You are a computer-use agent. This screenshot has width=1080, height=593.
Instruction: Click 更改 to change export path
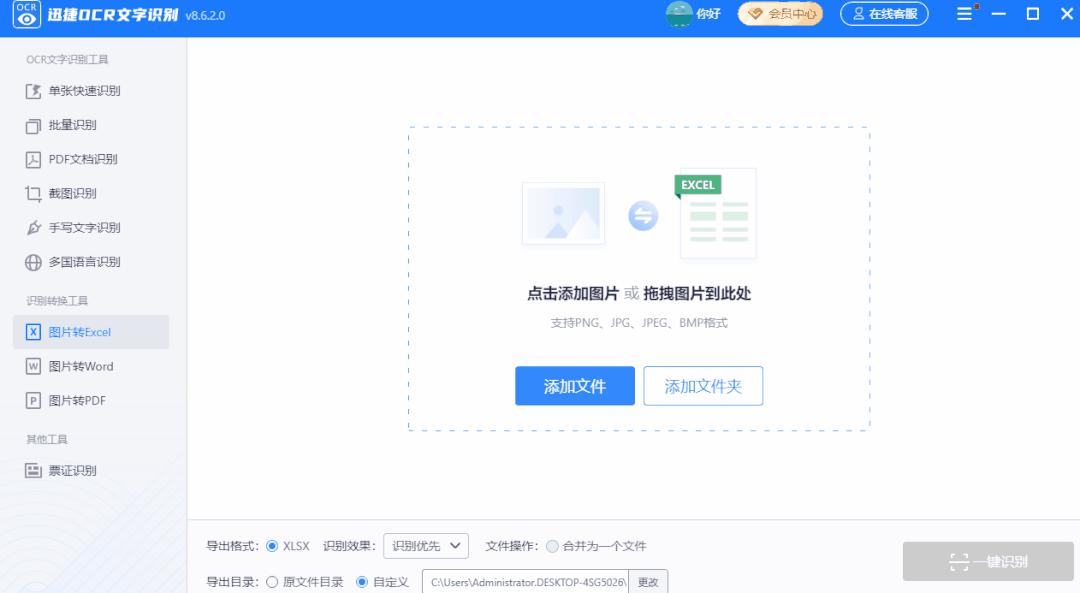[647, 581]
